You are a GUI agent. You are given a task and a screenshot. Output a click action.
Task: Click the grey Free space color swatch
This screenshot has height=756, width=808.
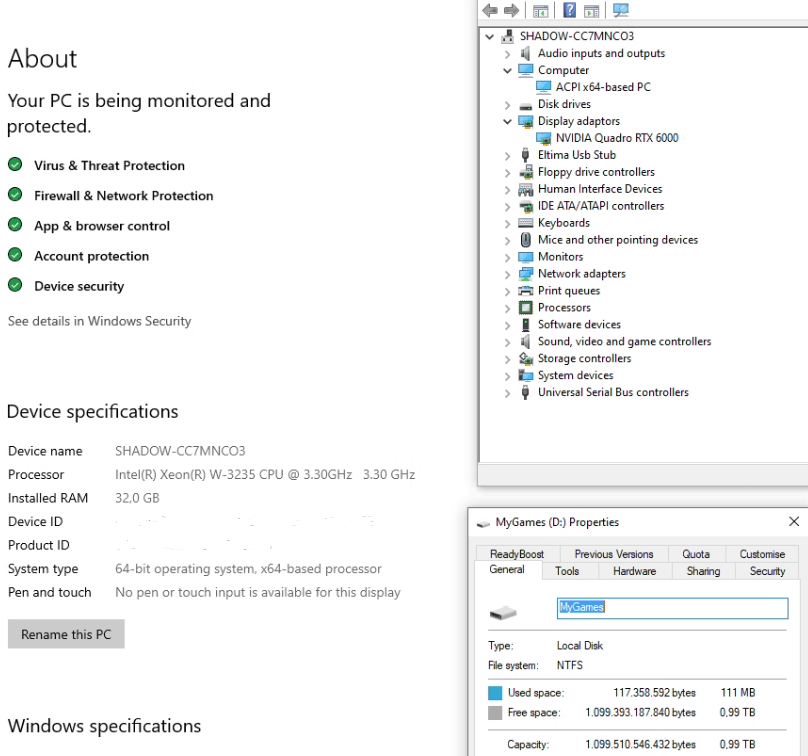495,713
